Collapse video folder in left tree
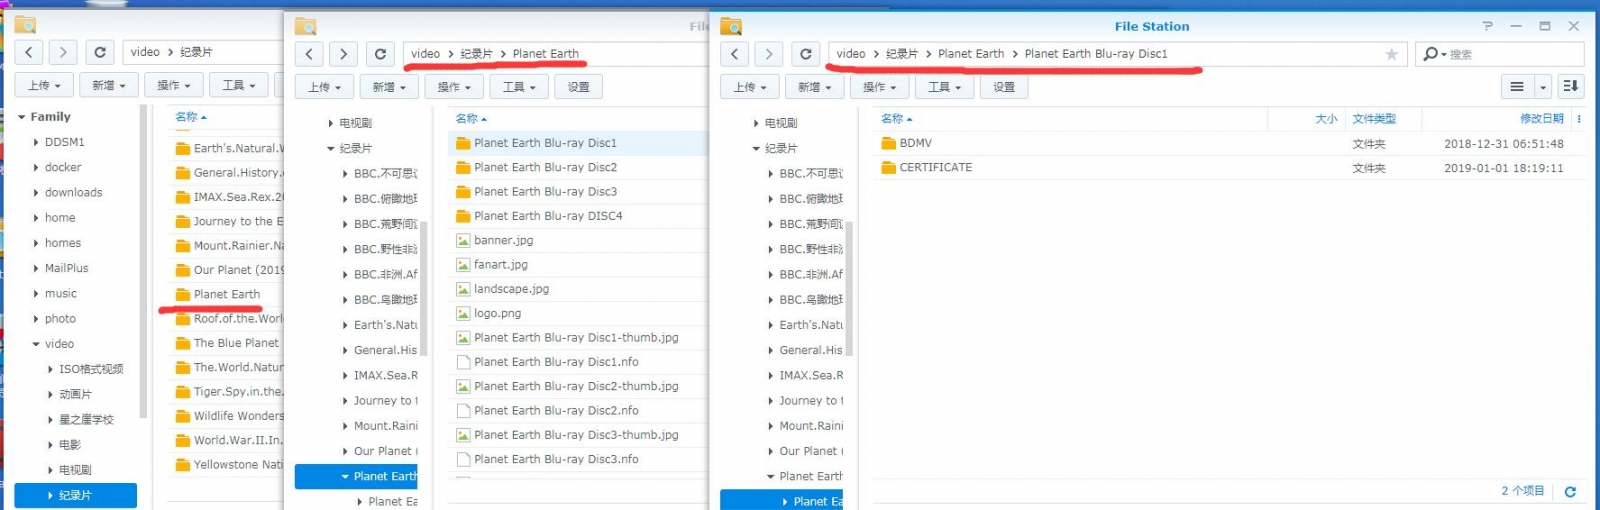Viewport: 1600px width, 510px height. (x=36, y=344)
